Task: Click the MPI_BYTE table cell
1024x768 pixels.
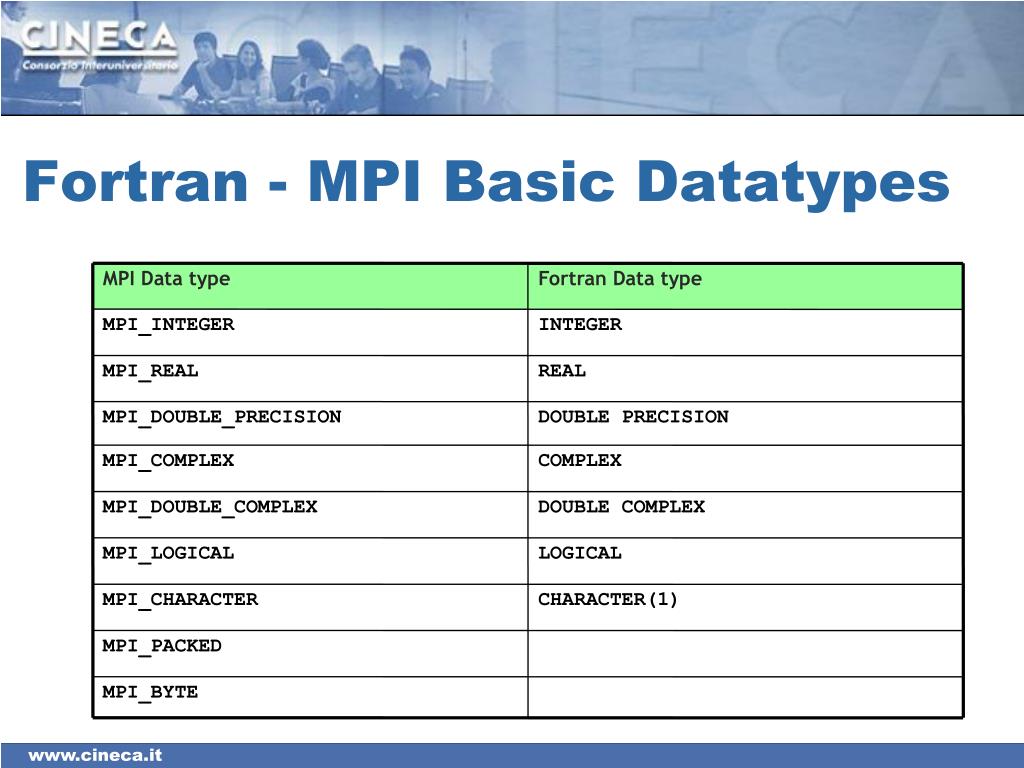Action: tap(310, 697)
